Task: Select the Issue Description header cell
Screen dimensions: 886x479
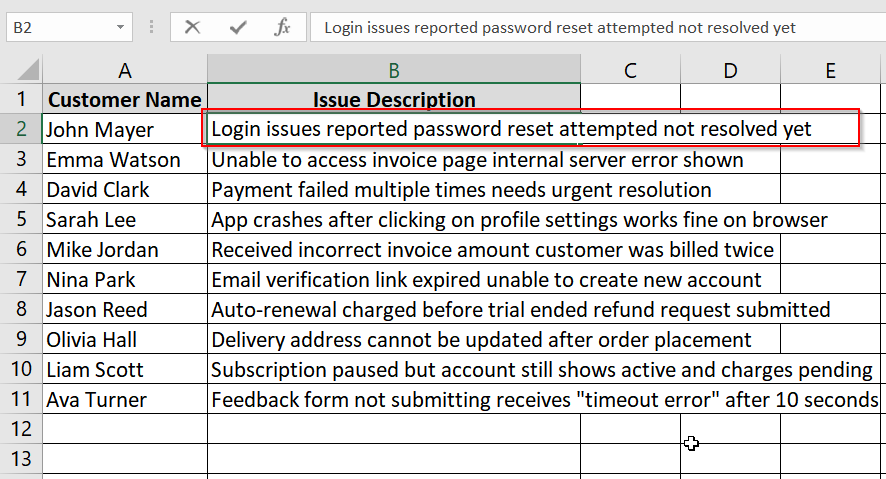Action: (x=394, y=99)
